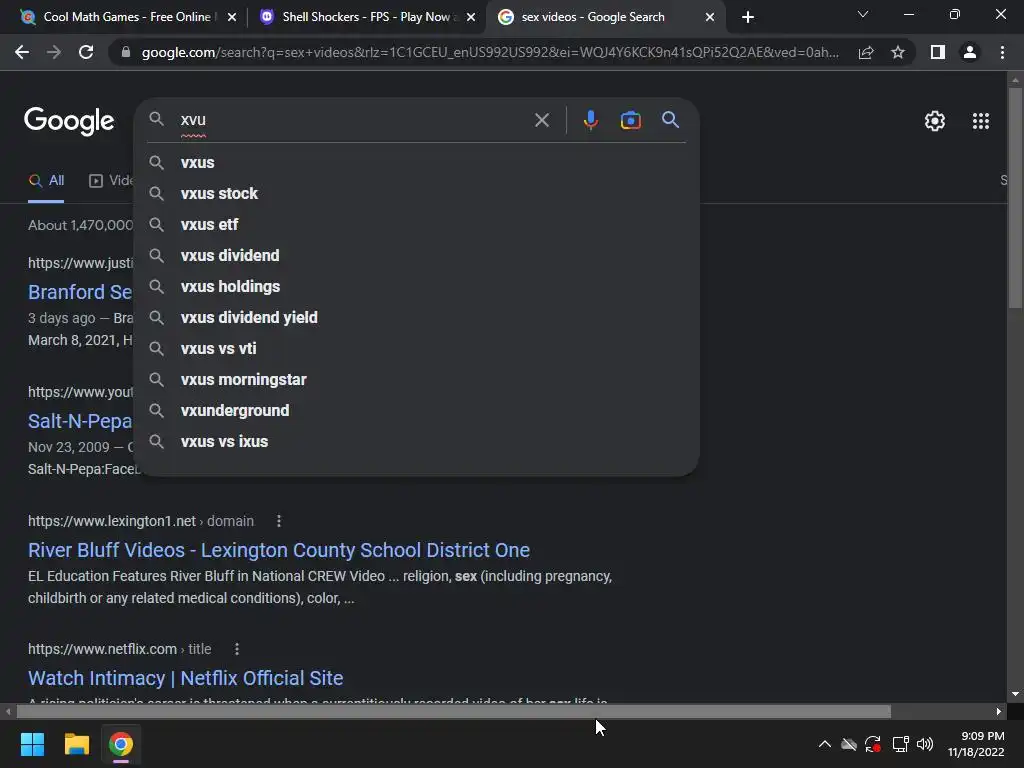Choose the 'vxus' suggestion
This screenshot has width=1024, height=768.
coord(417,163)
